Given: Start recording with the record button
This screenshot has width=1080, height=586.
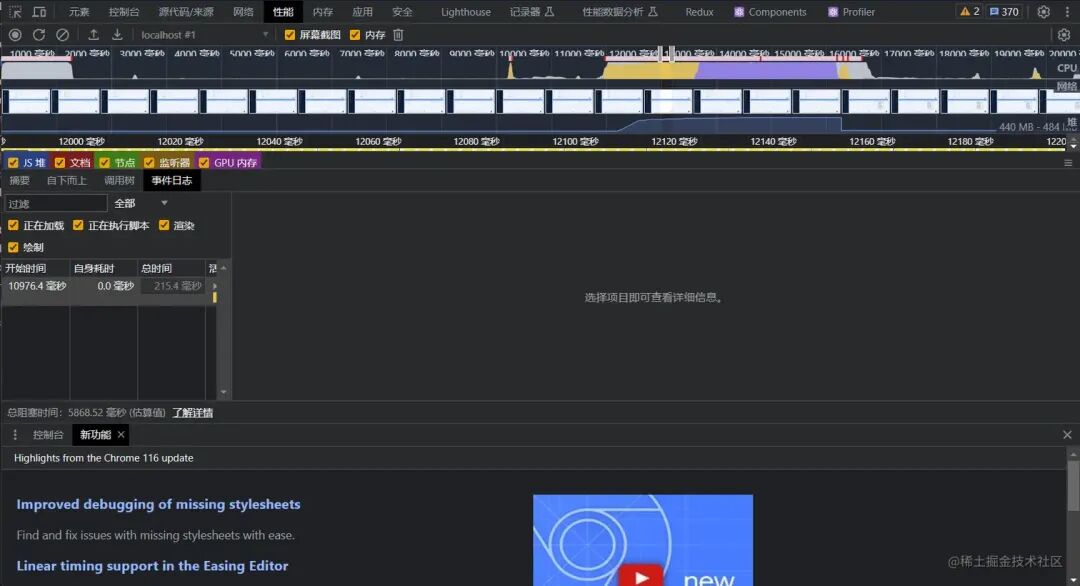Looking at the screenshot, I should pos(15,34).
